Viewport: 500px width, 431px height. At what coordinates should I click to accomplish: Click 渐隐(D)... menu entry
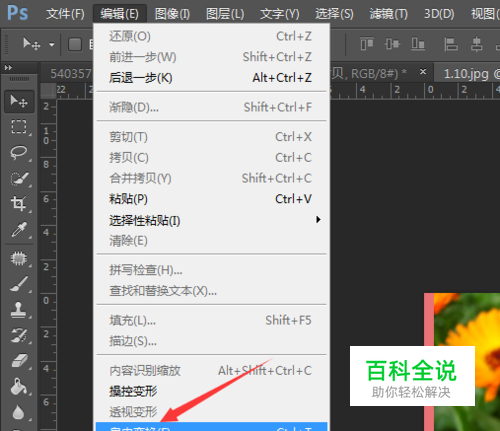coord(211,107)
